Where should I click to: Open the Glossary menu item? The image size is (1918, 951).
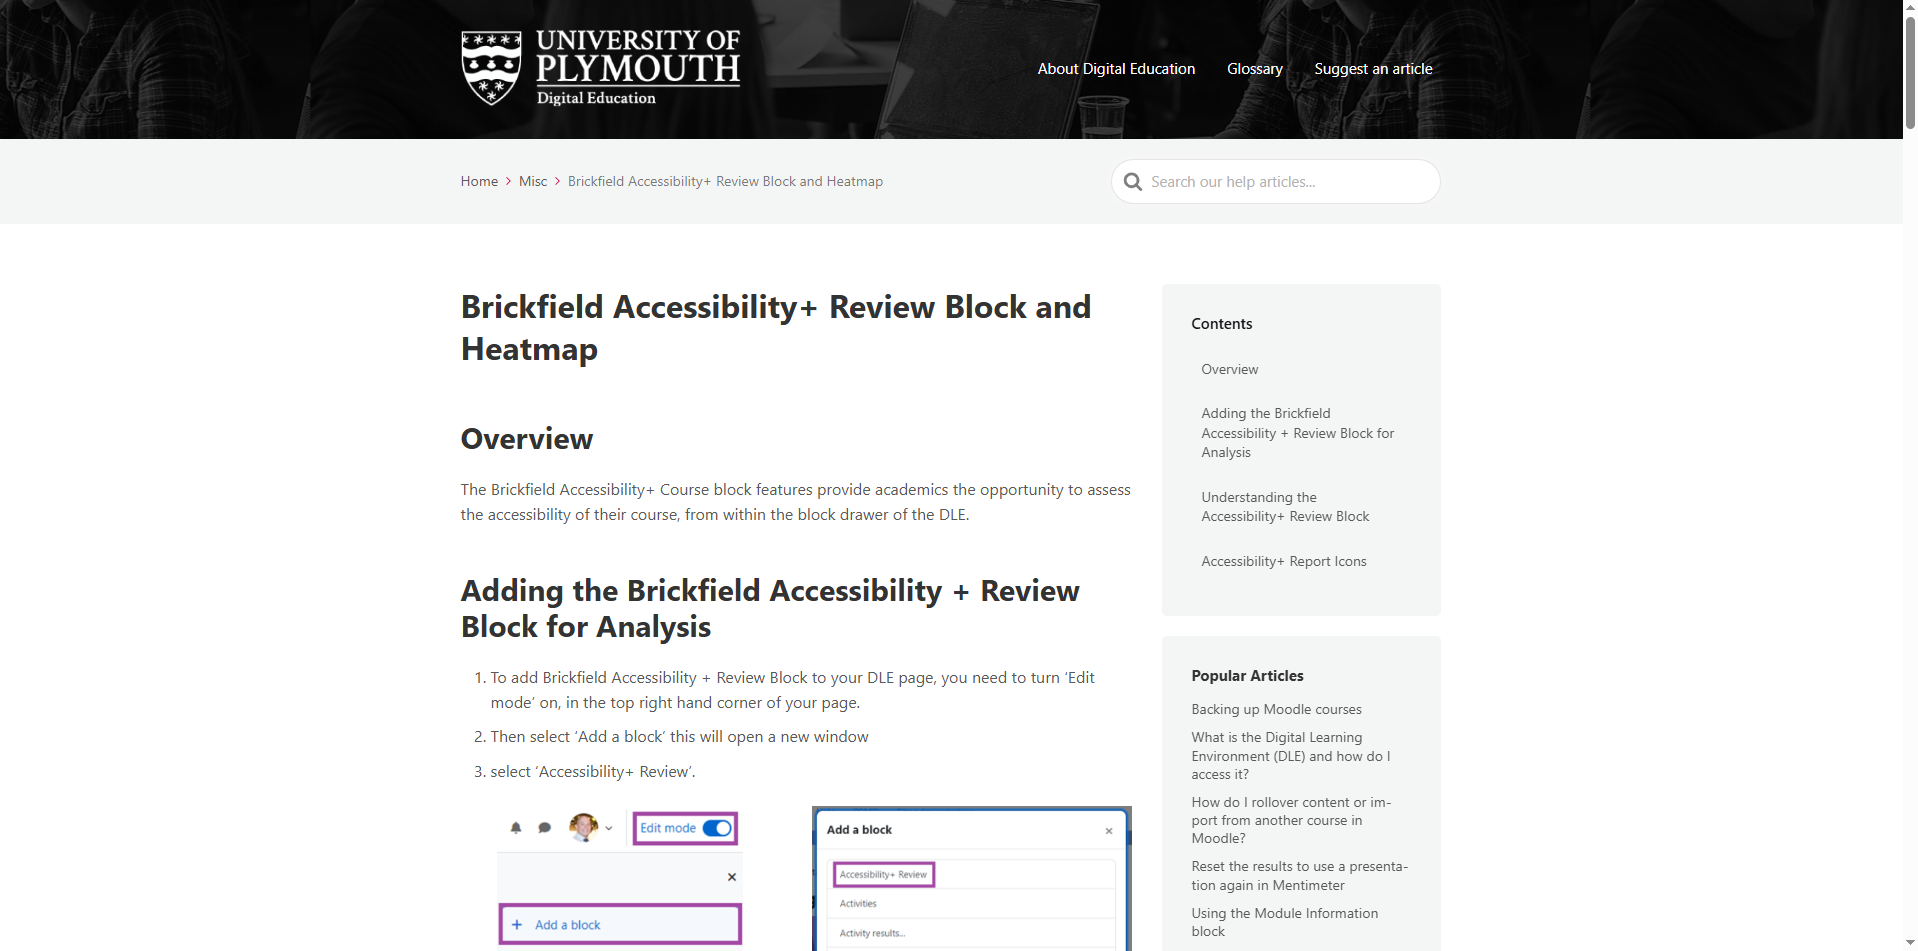(1254, 69)
